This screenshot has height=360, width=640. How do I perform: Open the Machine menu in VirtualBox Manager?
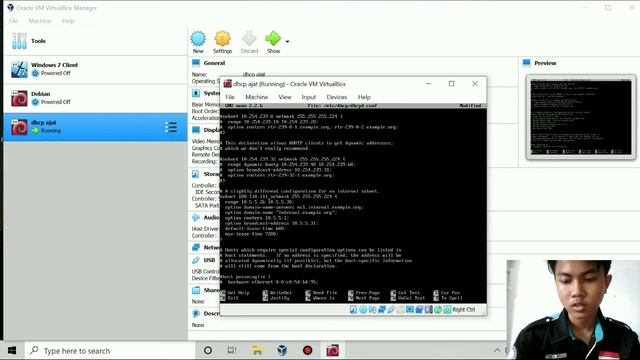40,21
